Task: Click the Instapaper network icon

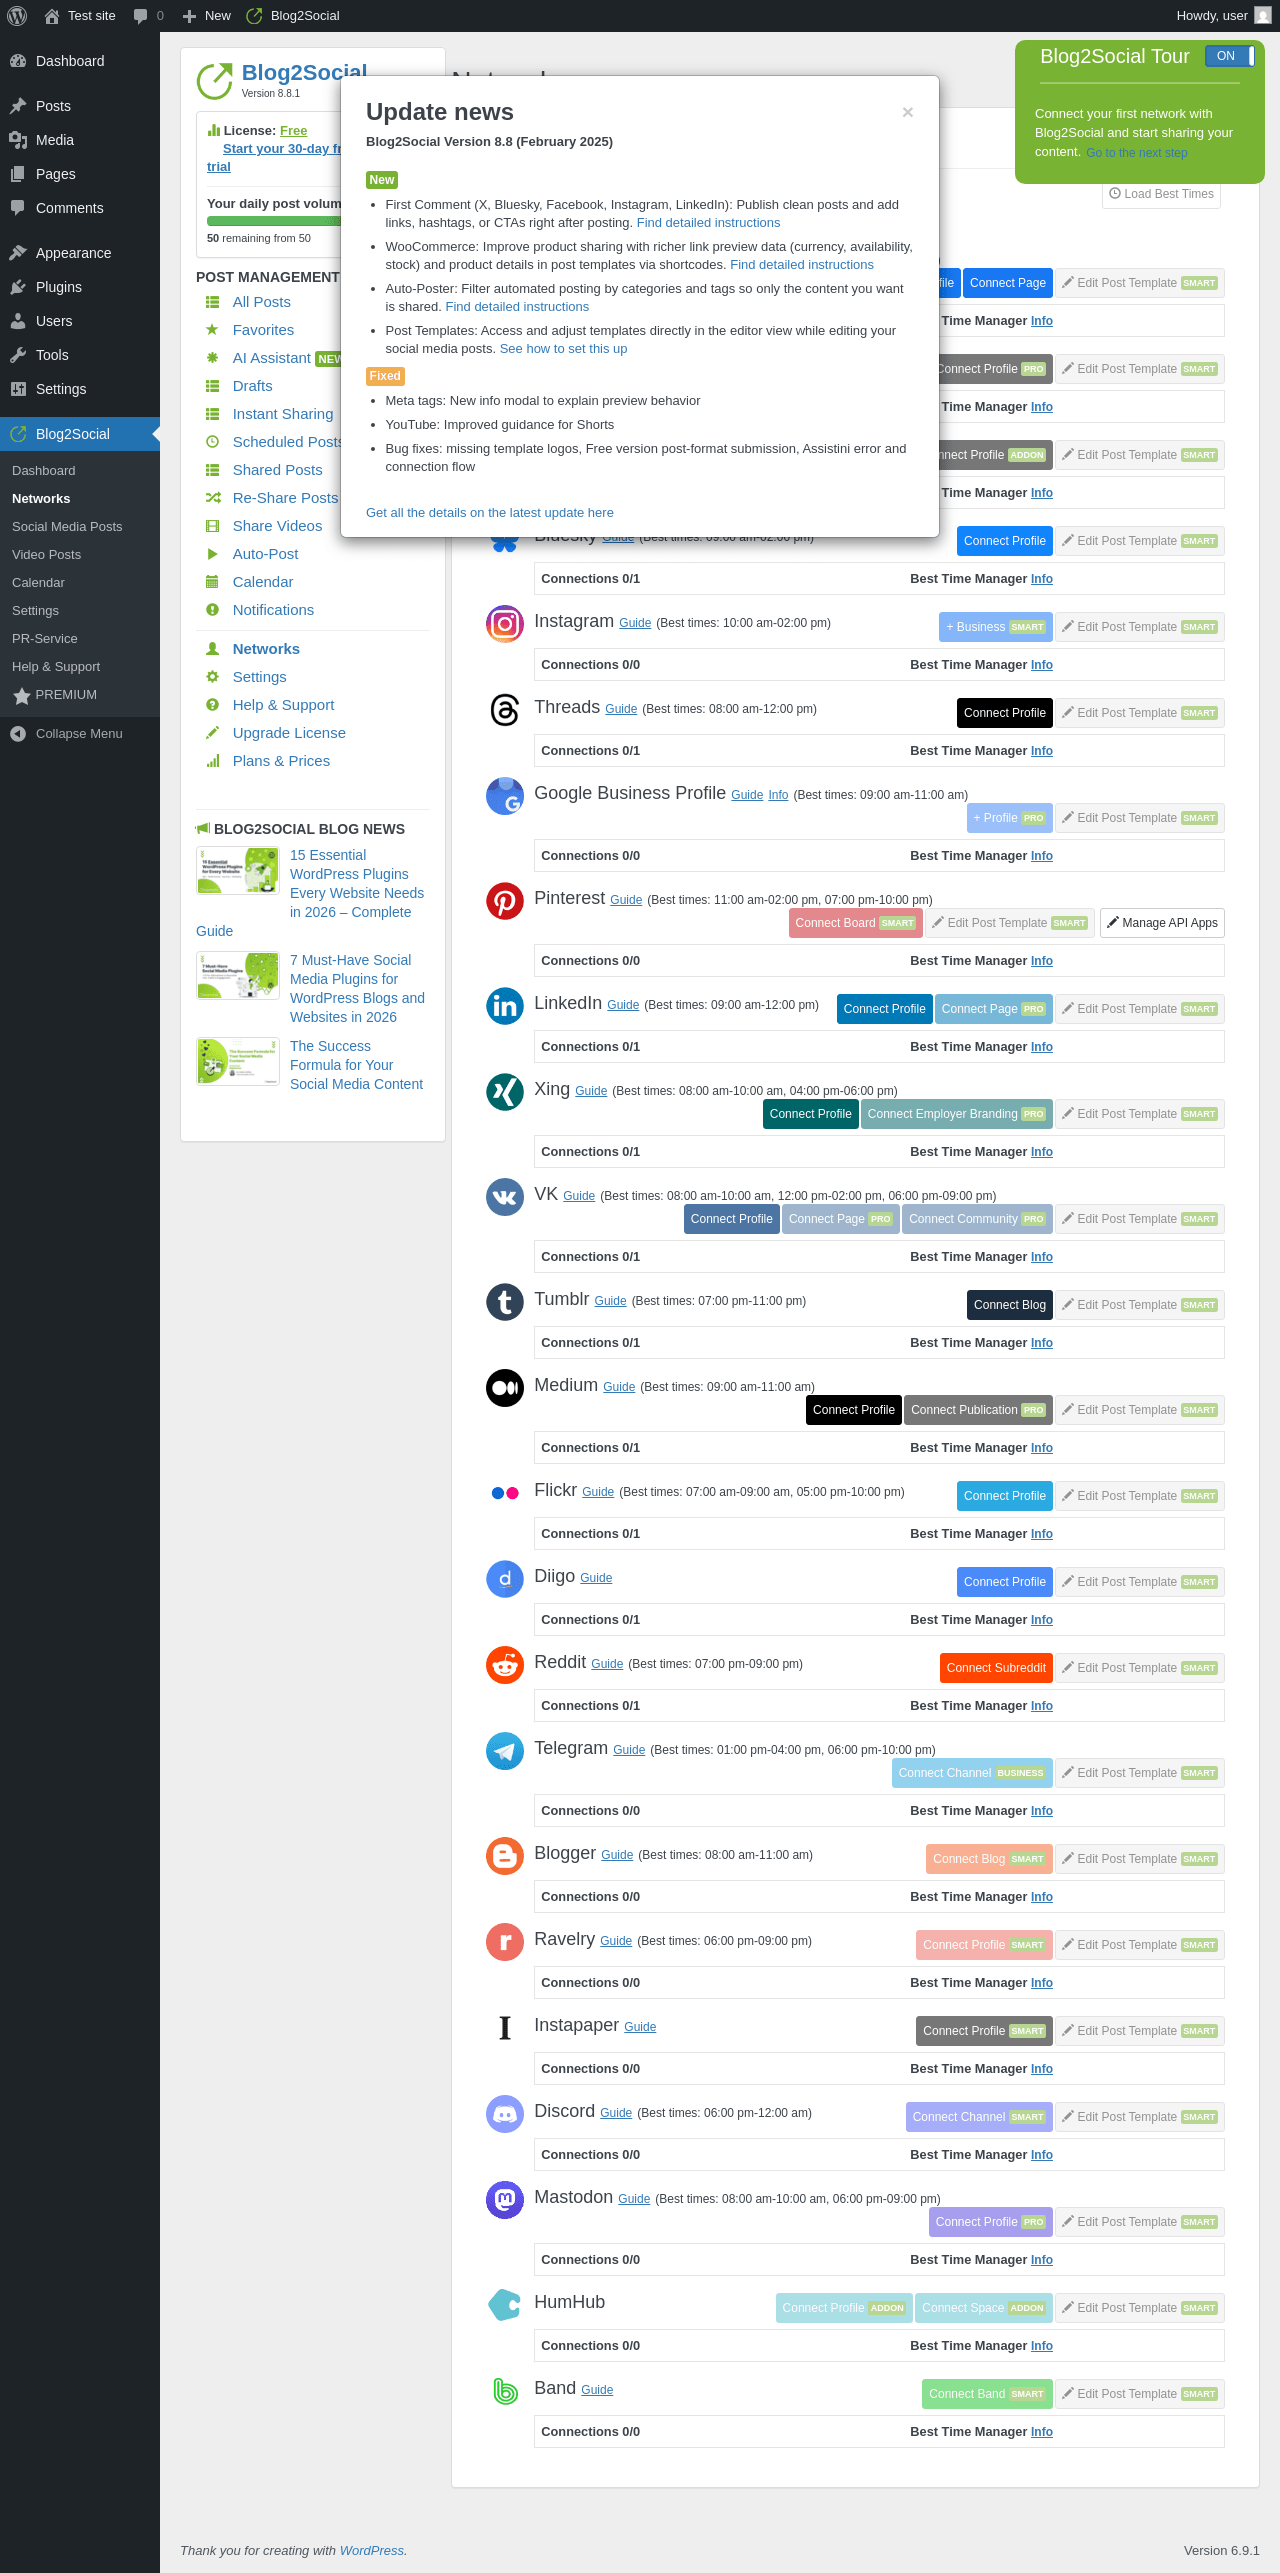Action: tap(505, 2028)
